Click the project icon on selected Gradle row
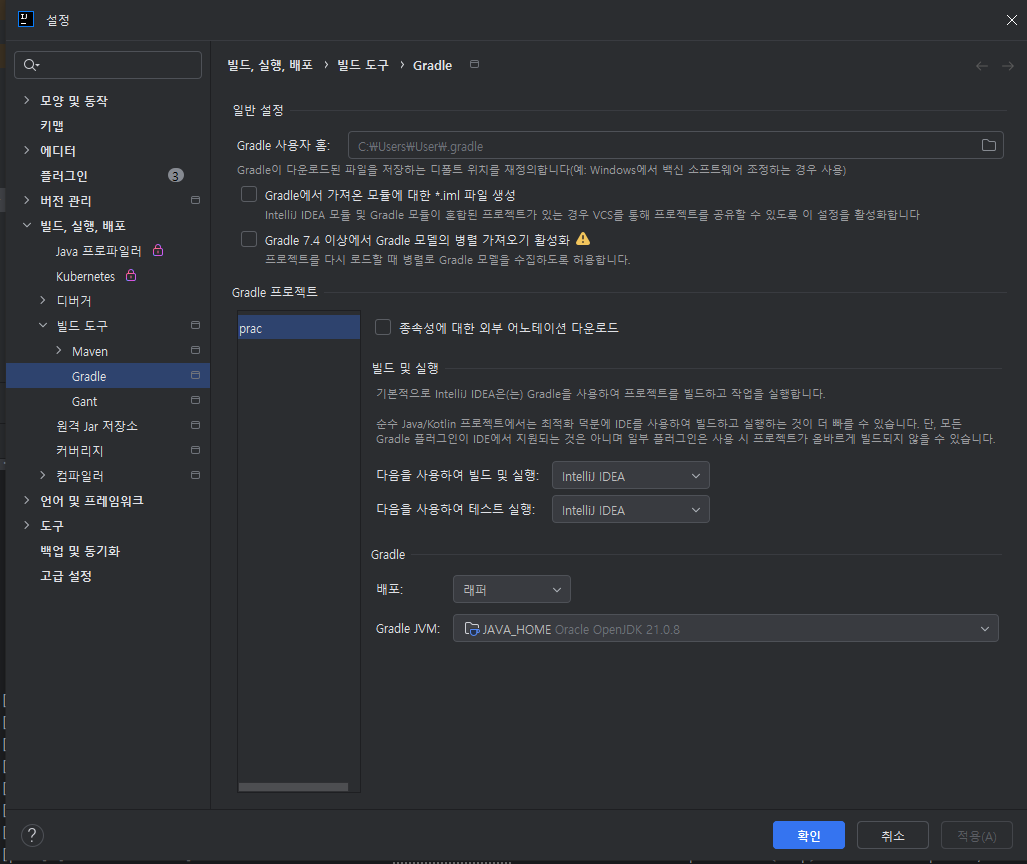Screen dimensions: 1027x864 point(195,375)
